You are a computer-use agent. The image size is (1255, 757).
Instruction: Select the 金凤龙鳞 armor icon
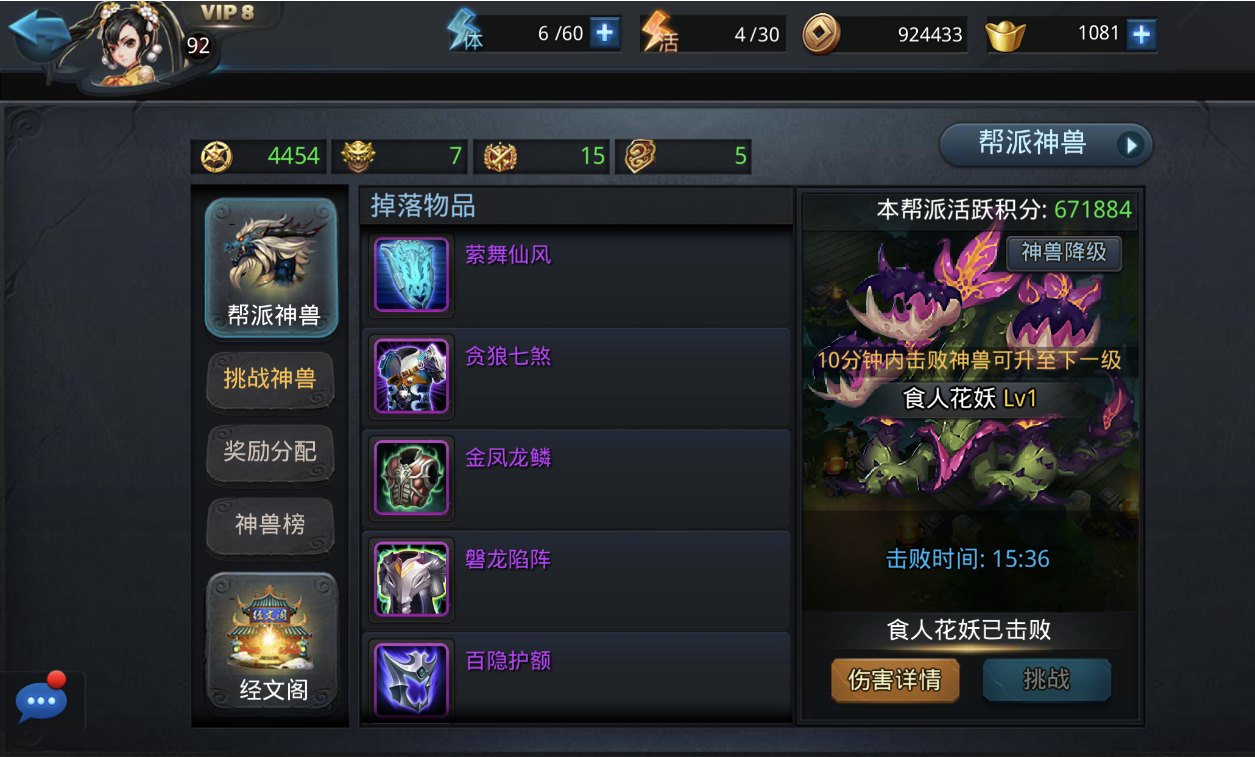point(411,478)
